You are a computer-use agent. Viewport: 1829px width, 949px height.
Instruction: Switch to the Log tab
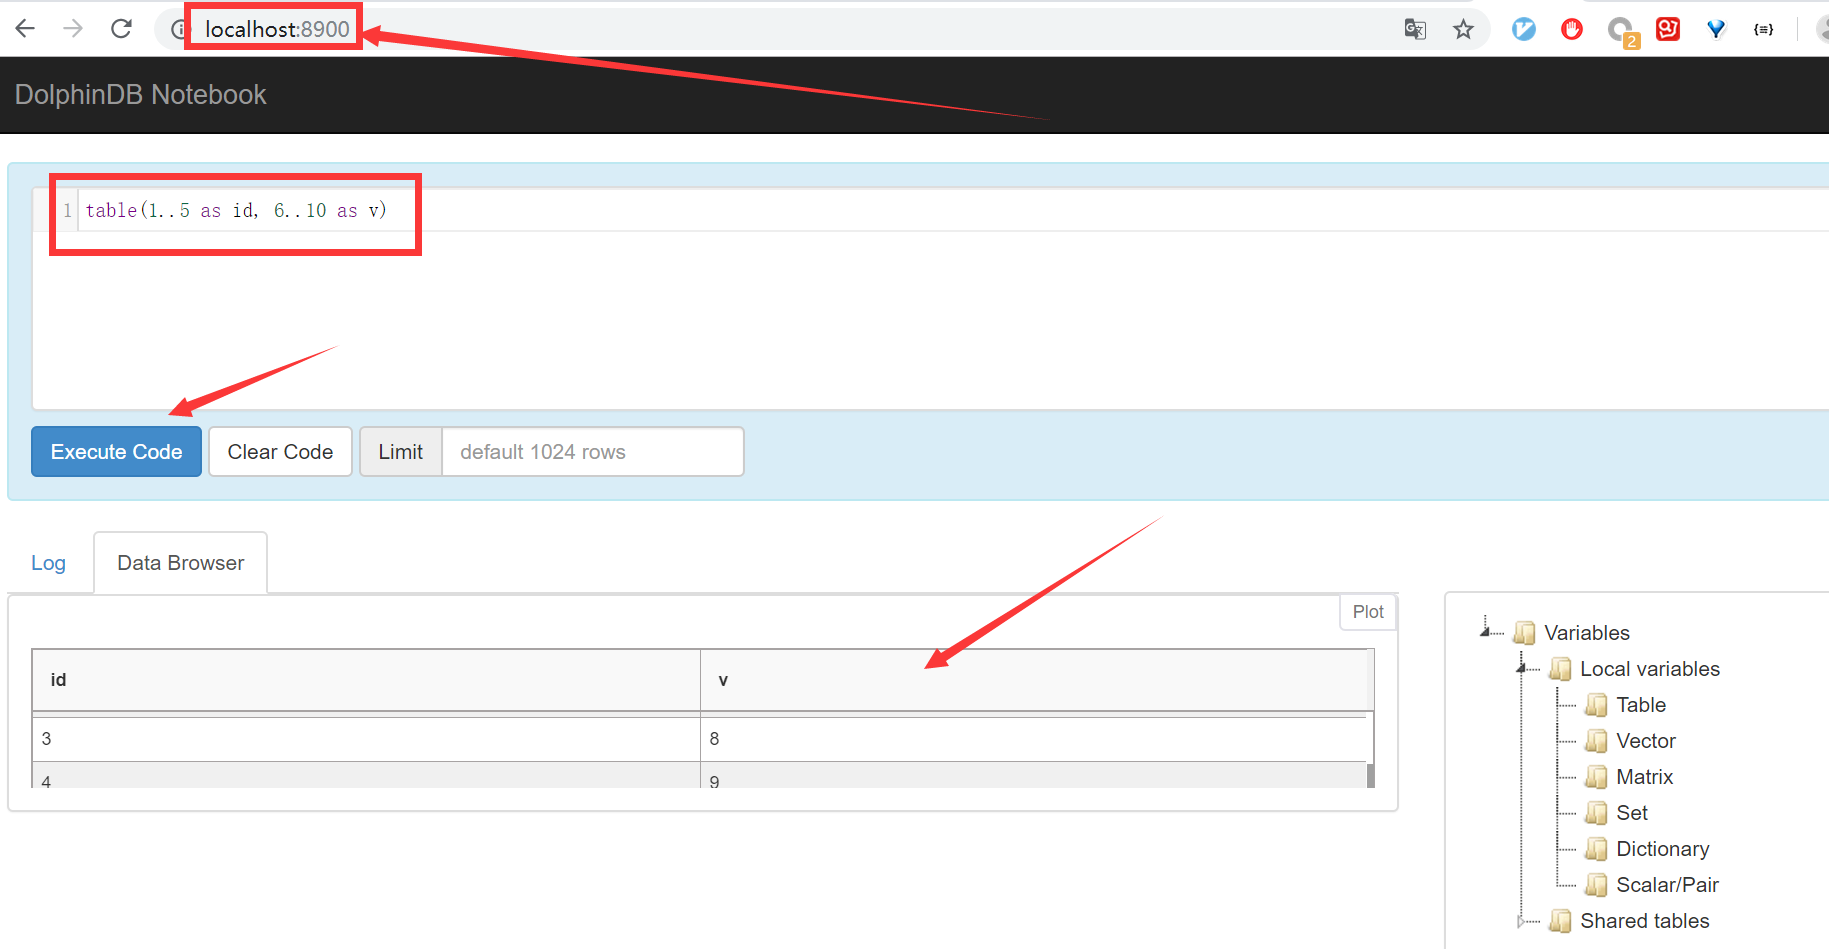tap(48, 563)
